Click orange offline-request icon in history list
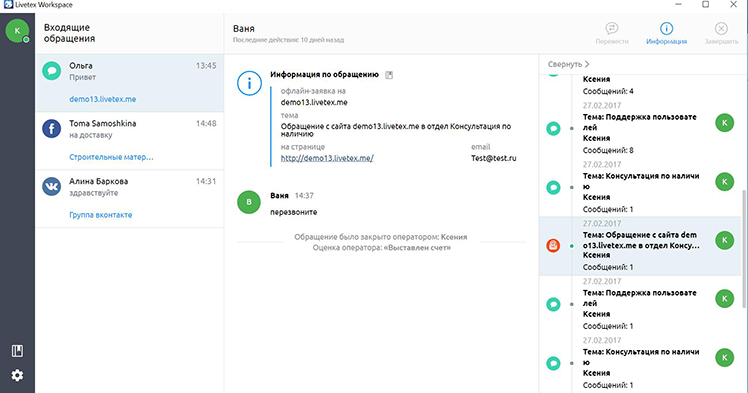 point(553,246)
